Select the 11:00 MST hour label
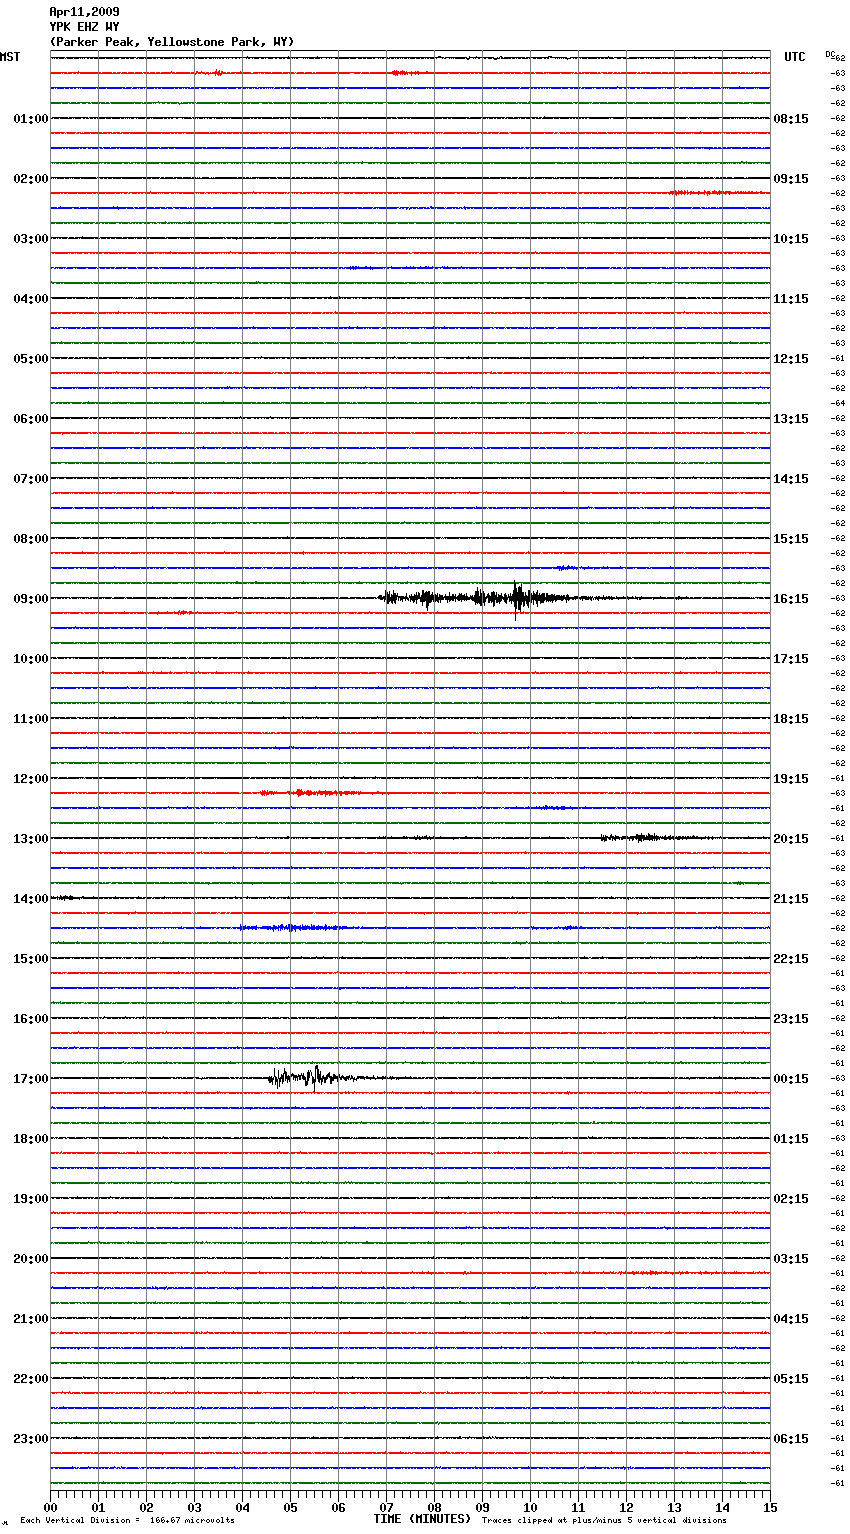 [31, 719]
